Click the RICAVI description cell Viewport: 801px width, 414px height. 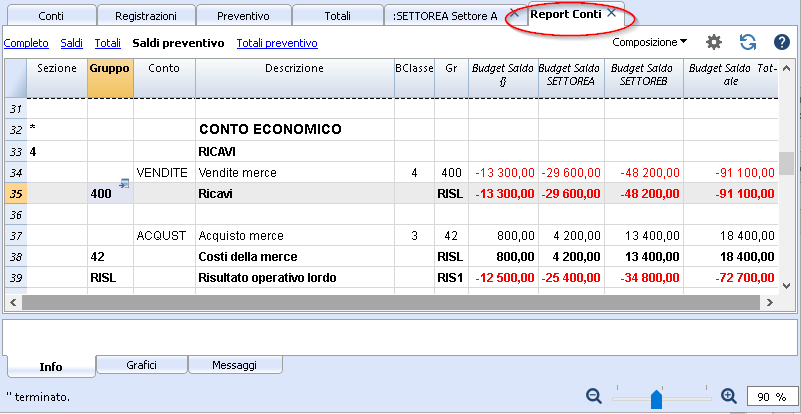point(295,151)
